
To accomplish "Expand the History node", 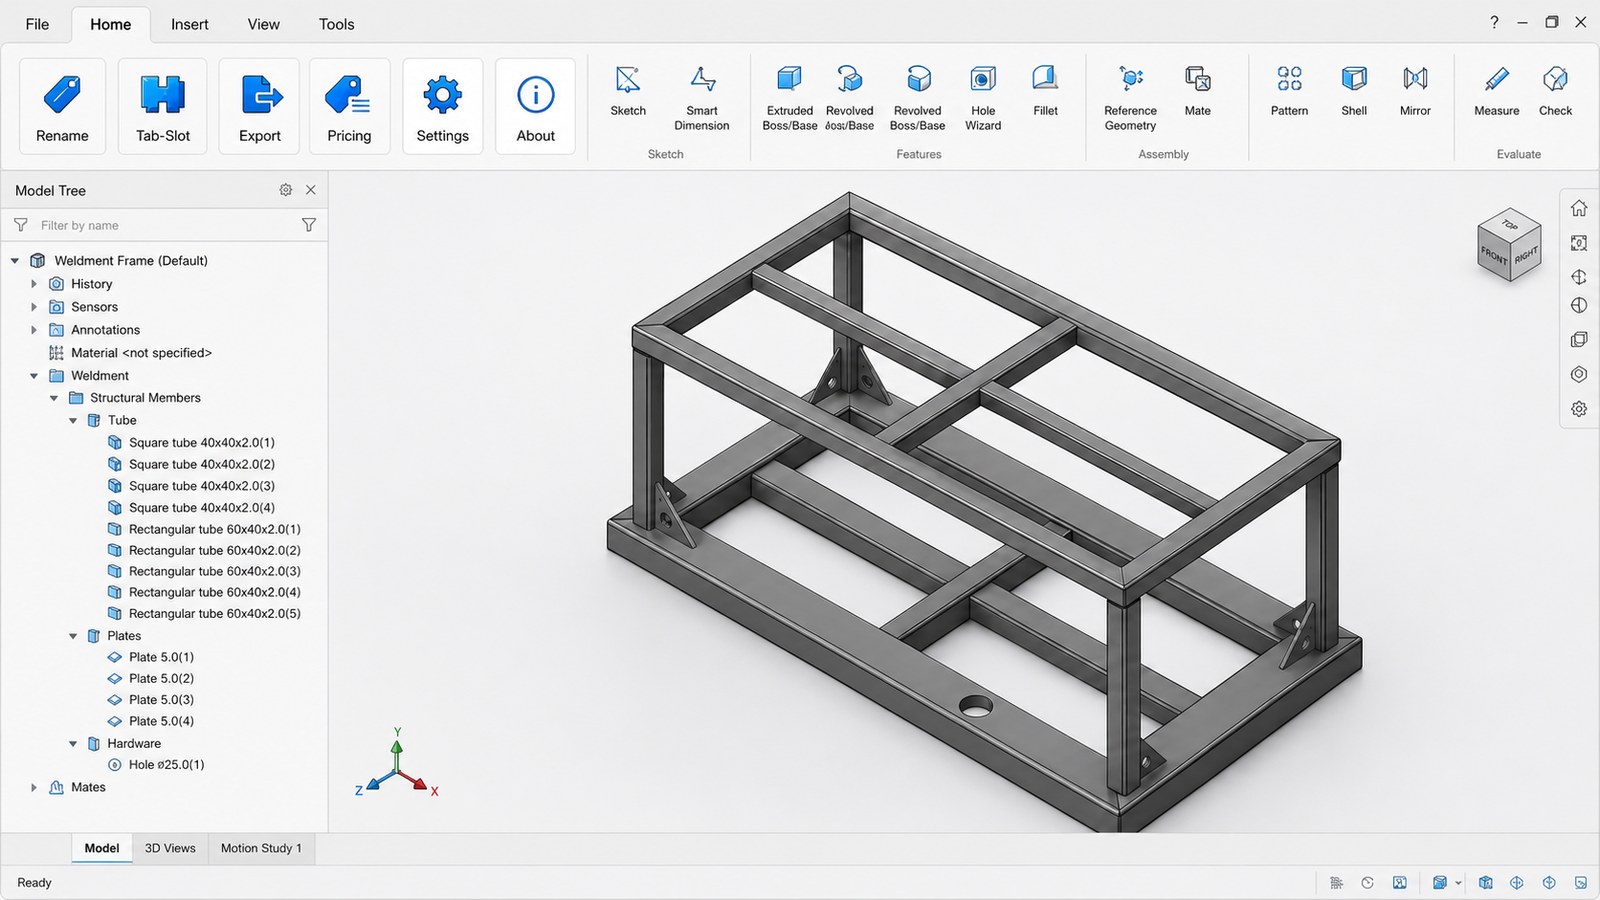I will [x=34, y=284].
